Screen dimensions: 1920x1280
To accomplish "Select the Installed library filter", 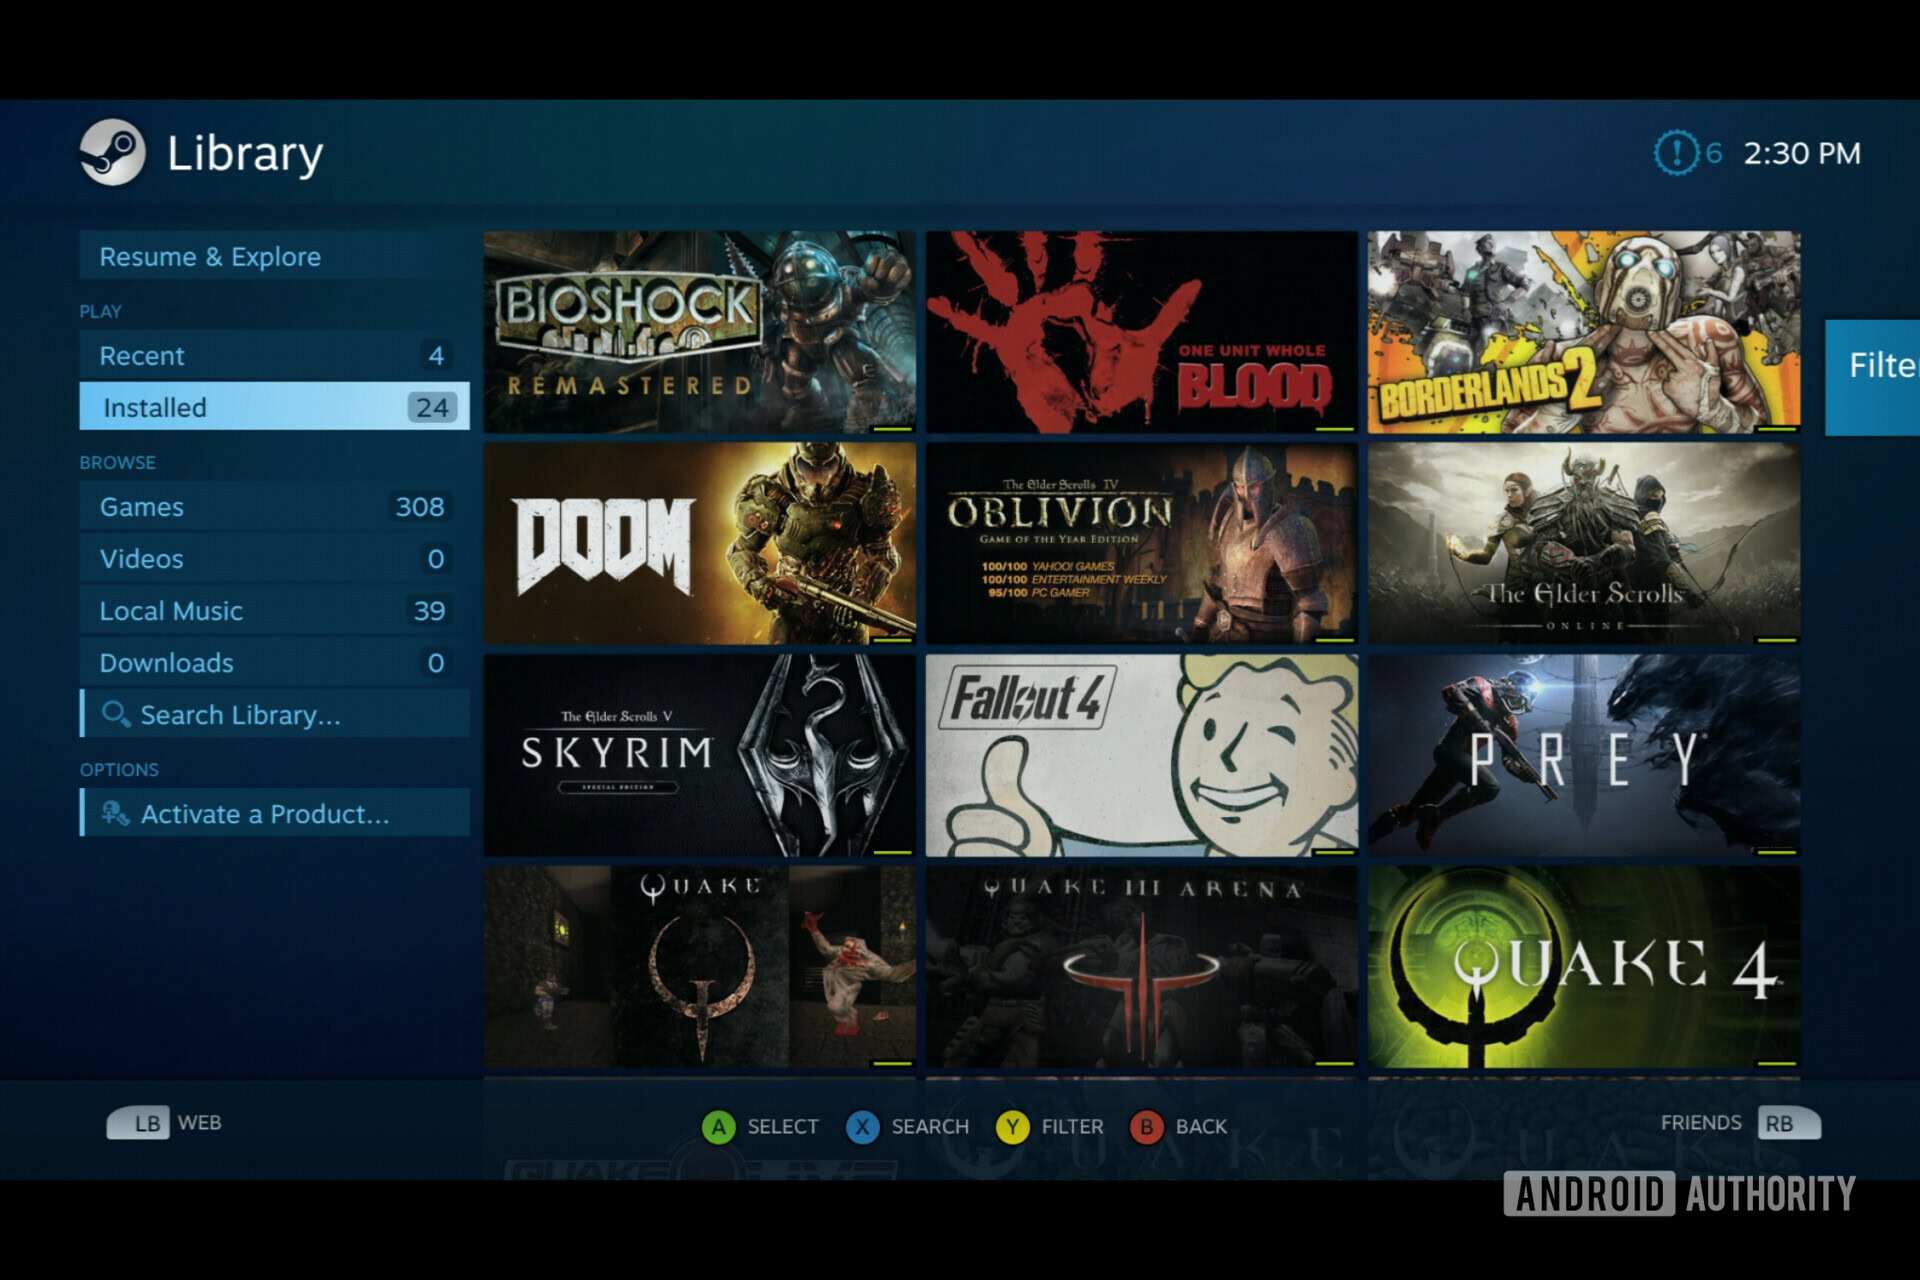I will tap(269, 406).
